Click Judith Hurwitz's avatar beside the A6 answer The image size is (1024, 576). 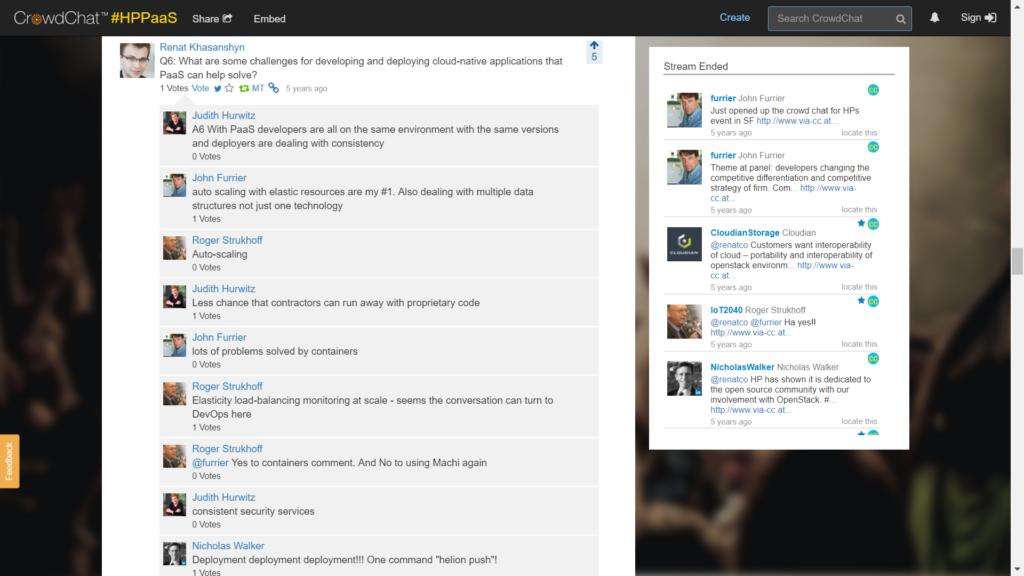click(174, 123)
